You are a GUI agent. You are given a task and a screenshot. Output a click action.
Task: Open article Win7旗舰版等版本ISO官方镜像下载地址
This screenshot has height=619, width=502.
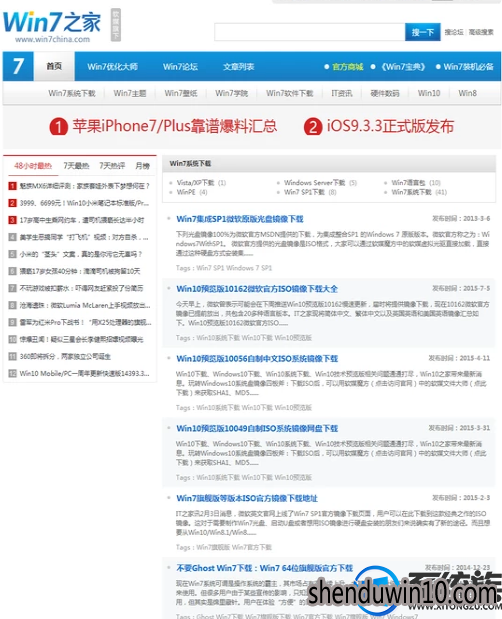pyautogui.click(x=247, y=498)
